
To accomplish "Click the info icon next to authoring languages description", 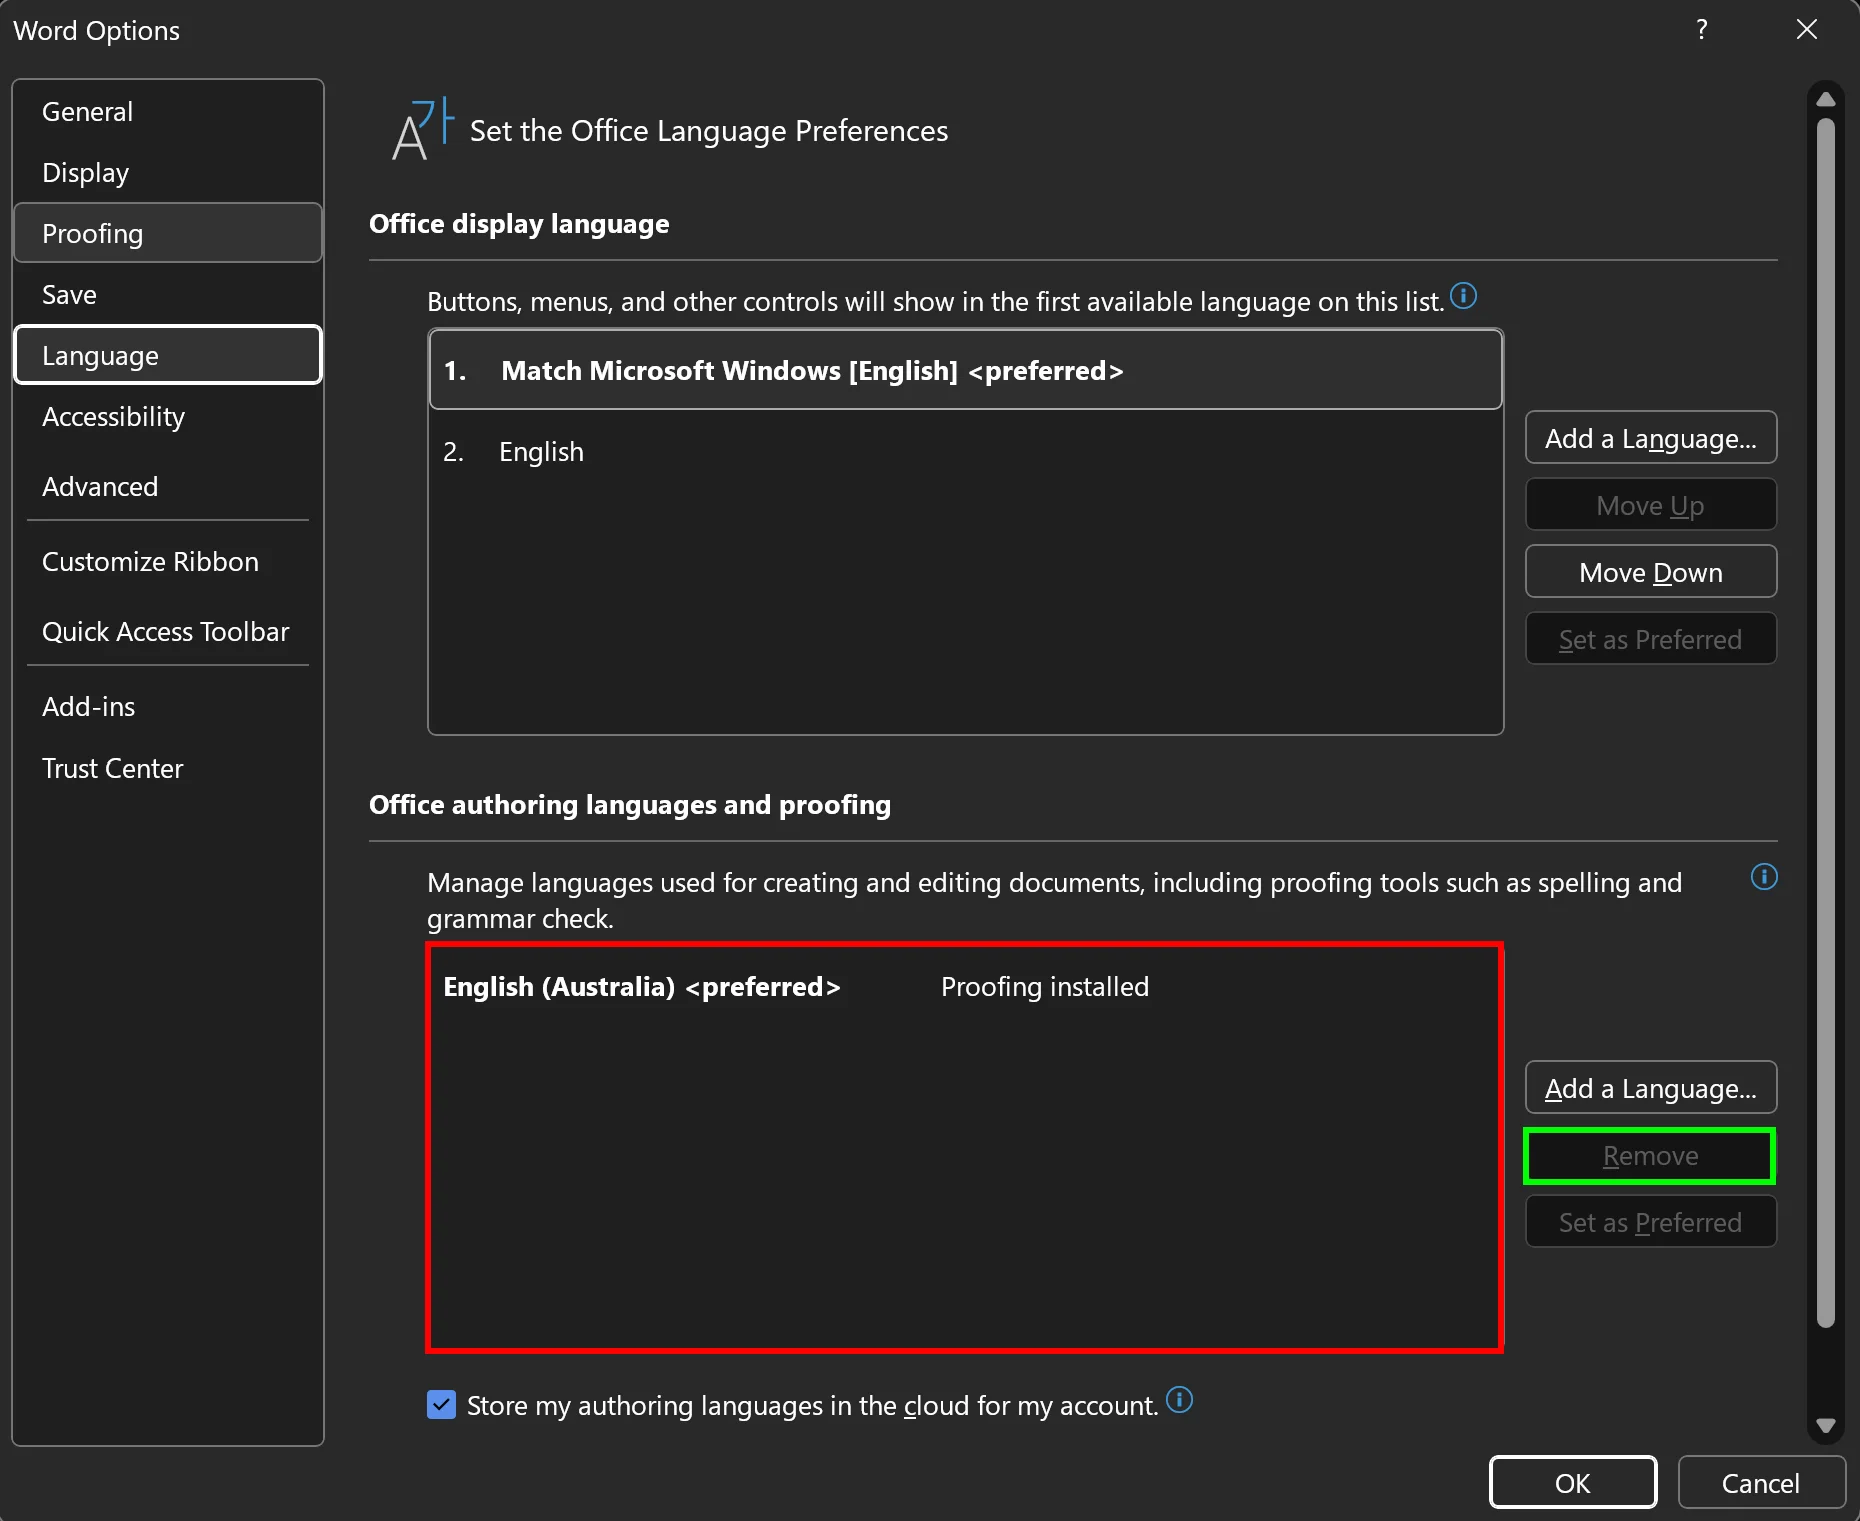I will [x=1764, y=877].
